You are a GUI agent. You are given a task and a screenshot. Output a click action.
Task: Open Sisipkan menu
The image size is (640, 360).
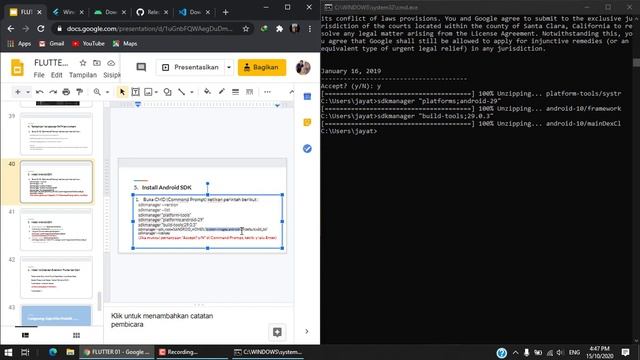112,75
